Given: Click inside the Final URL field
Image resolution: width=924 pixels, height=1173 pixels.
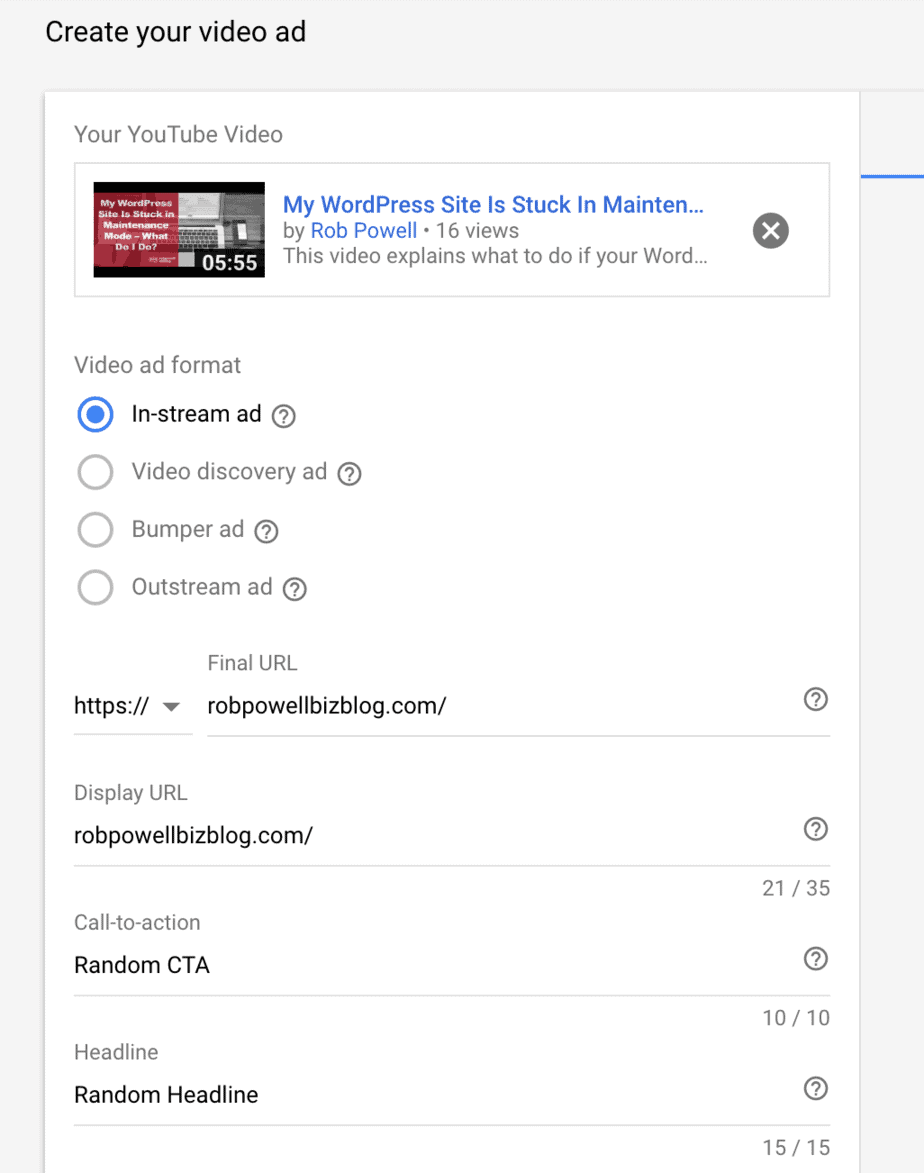Looking at the screenshot, I should pos(400,705).
